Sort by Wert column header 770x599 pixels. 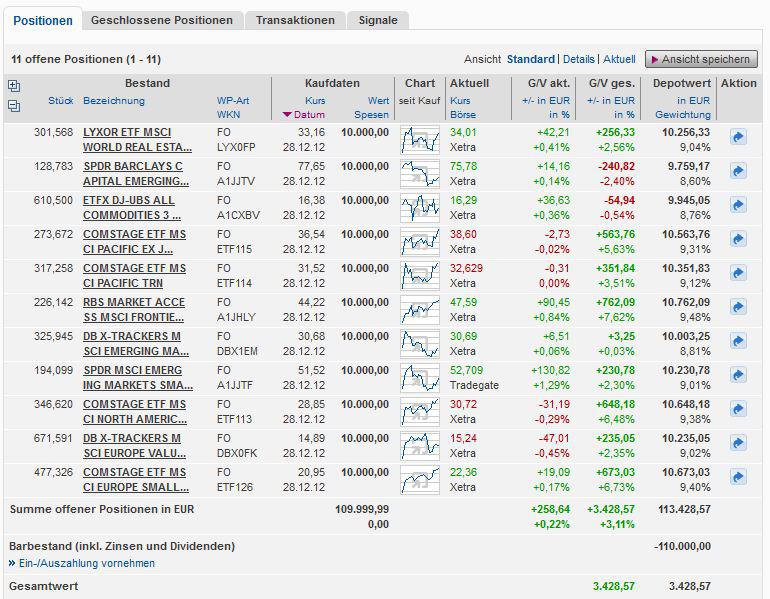[x=378, y=101]
